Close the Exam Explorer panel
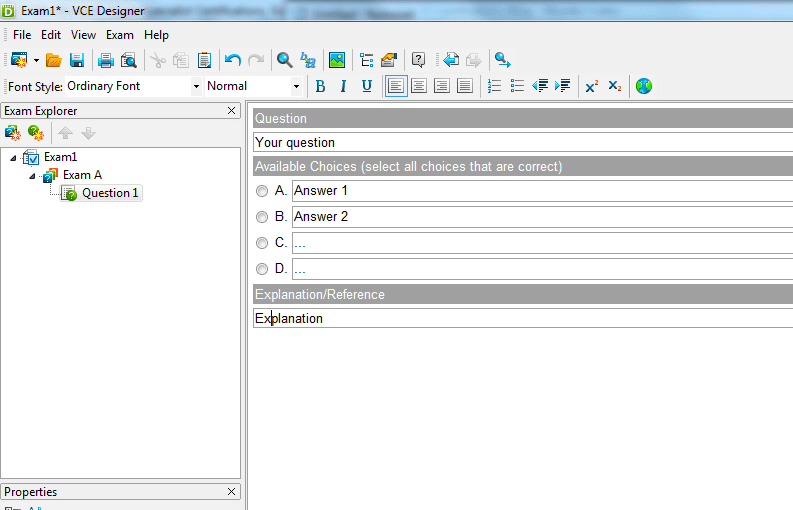This screenshot has height=510, width=793. [232, 110]
